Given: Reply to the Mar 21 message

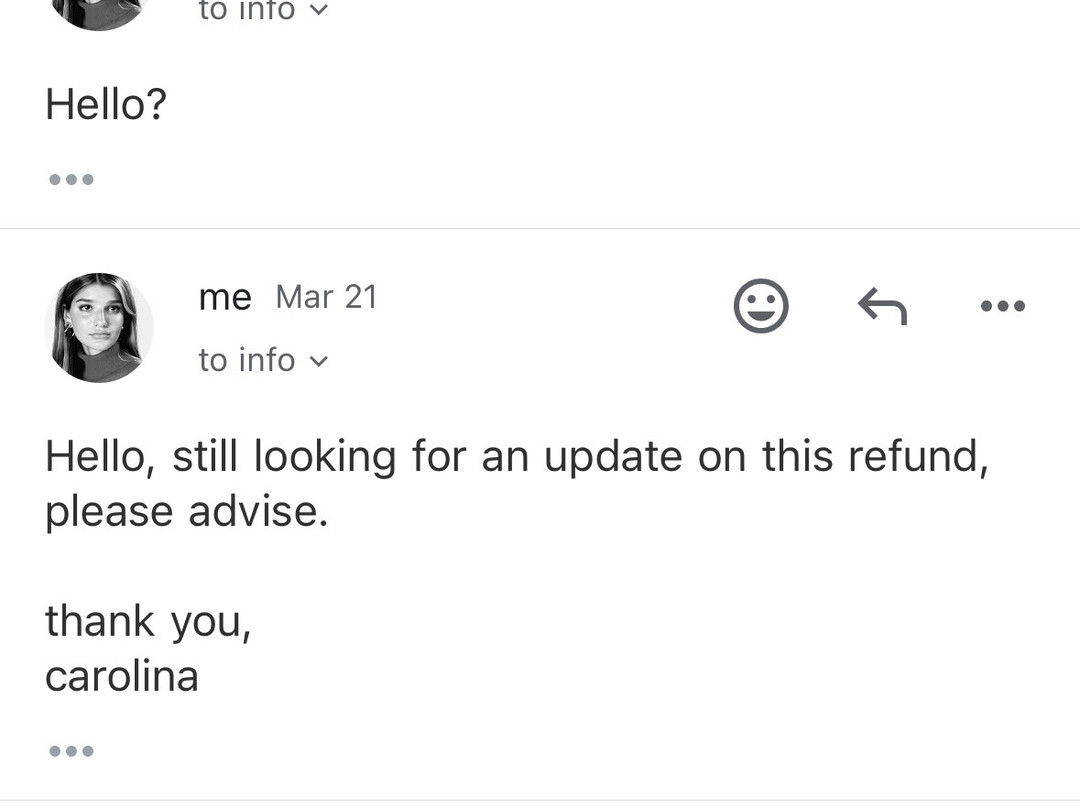Looking at the screenshot, I should (882, 305).
